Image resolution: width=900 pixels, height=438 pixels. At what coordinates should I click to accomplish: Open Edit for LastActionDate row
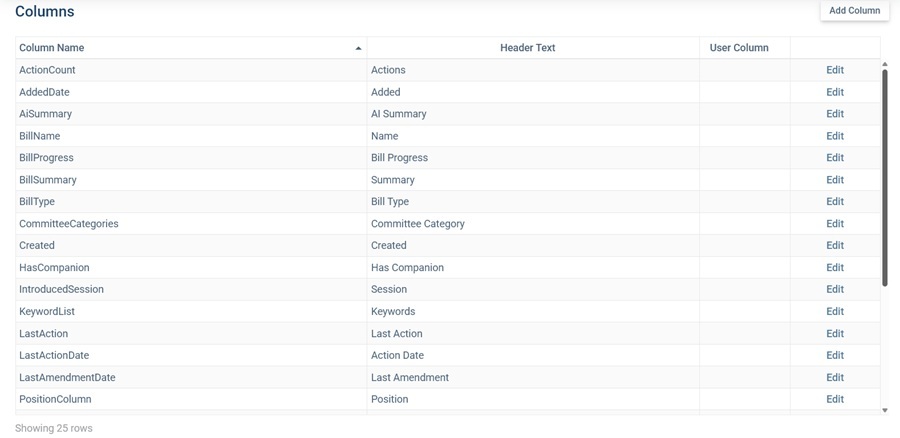pyautogui.click(x=835, y=355)
